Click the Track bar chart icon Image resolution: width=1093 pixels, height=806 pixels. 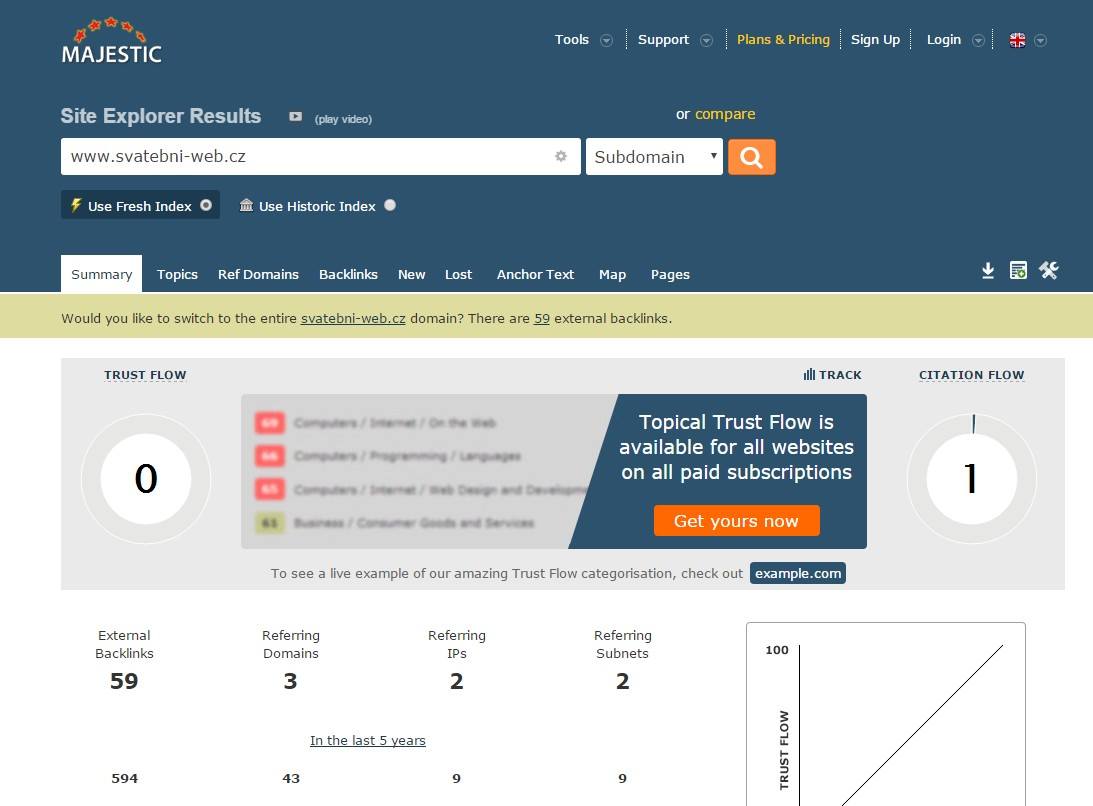pos(809,374)
